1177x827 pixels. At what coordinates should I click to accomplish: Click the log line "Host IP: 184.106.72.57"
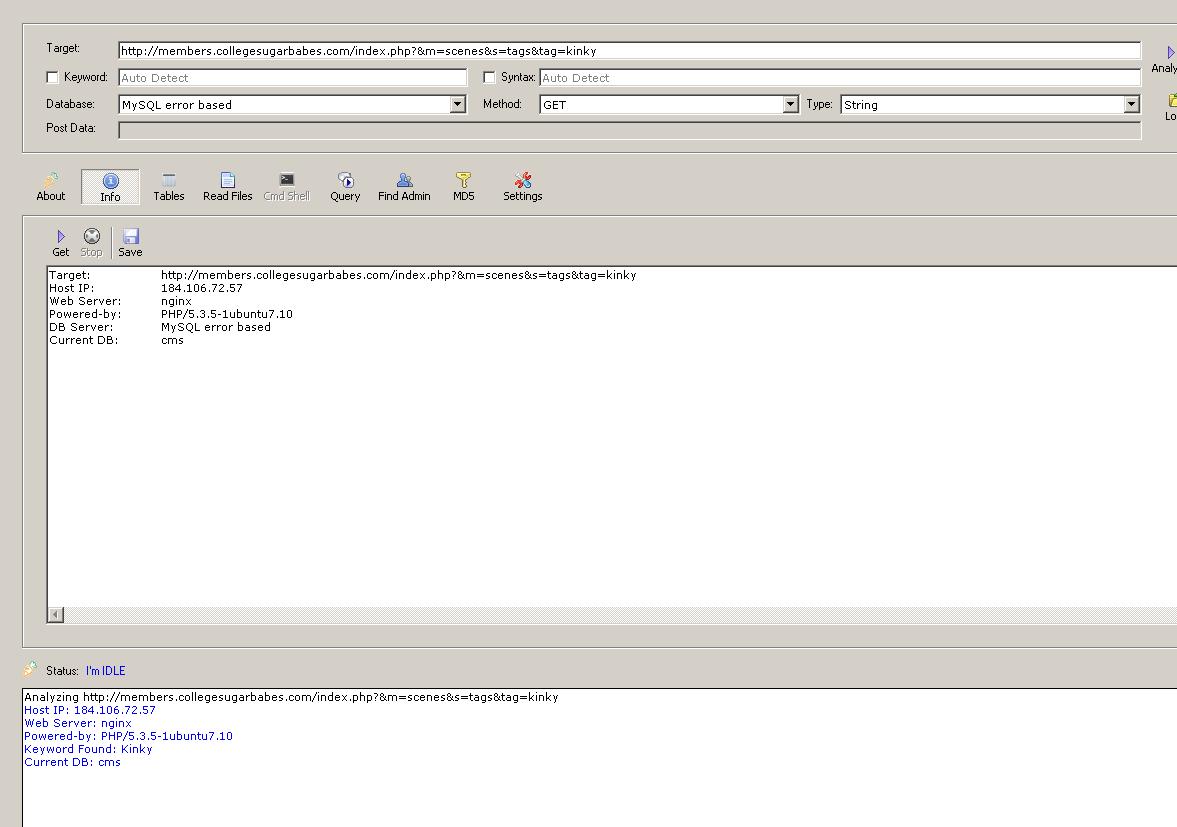pos(90,710)
